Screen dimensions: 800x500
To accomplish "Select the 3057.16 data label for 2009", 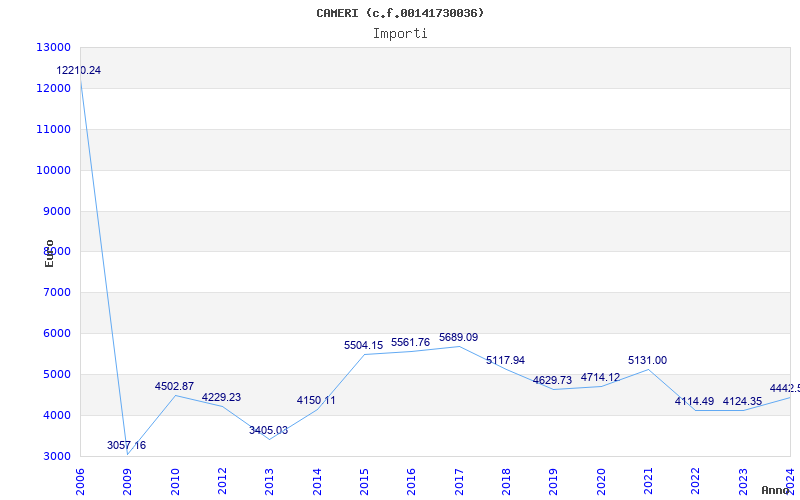I will (126, 445).
